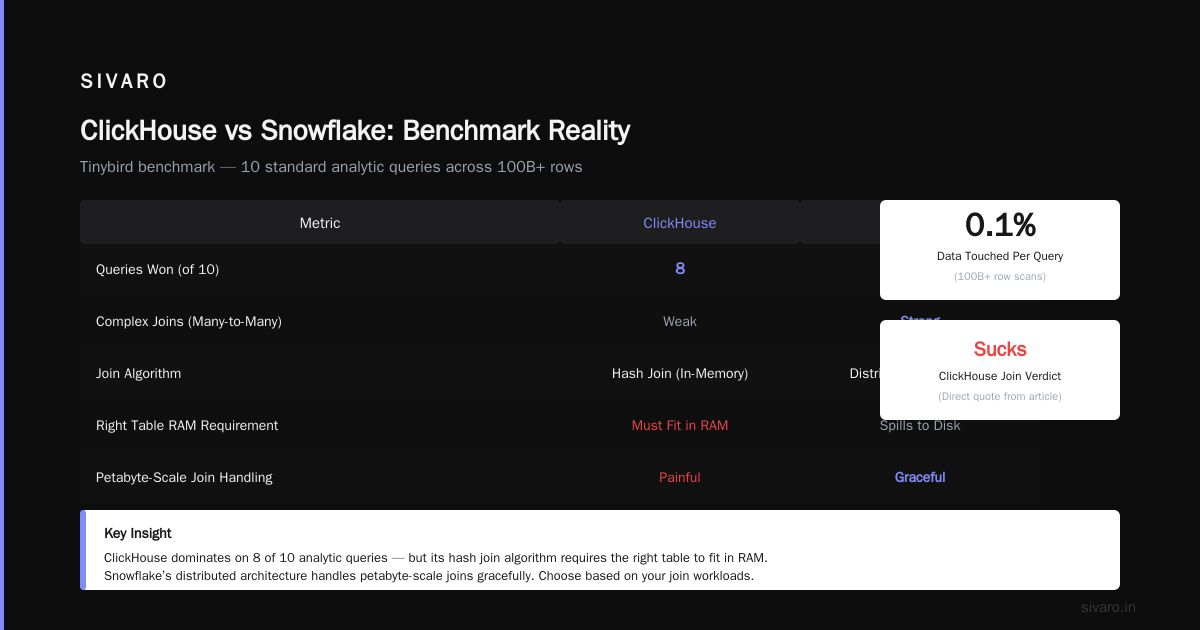Click the '(Direct quote from article)' note

[x=1000, y=396]
